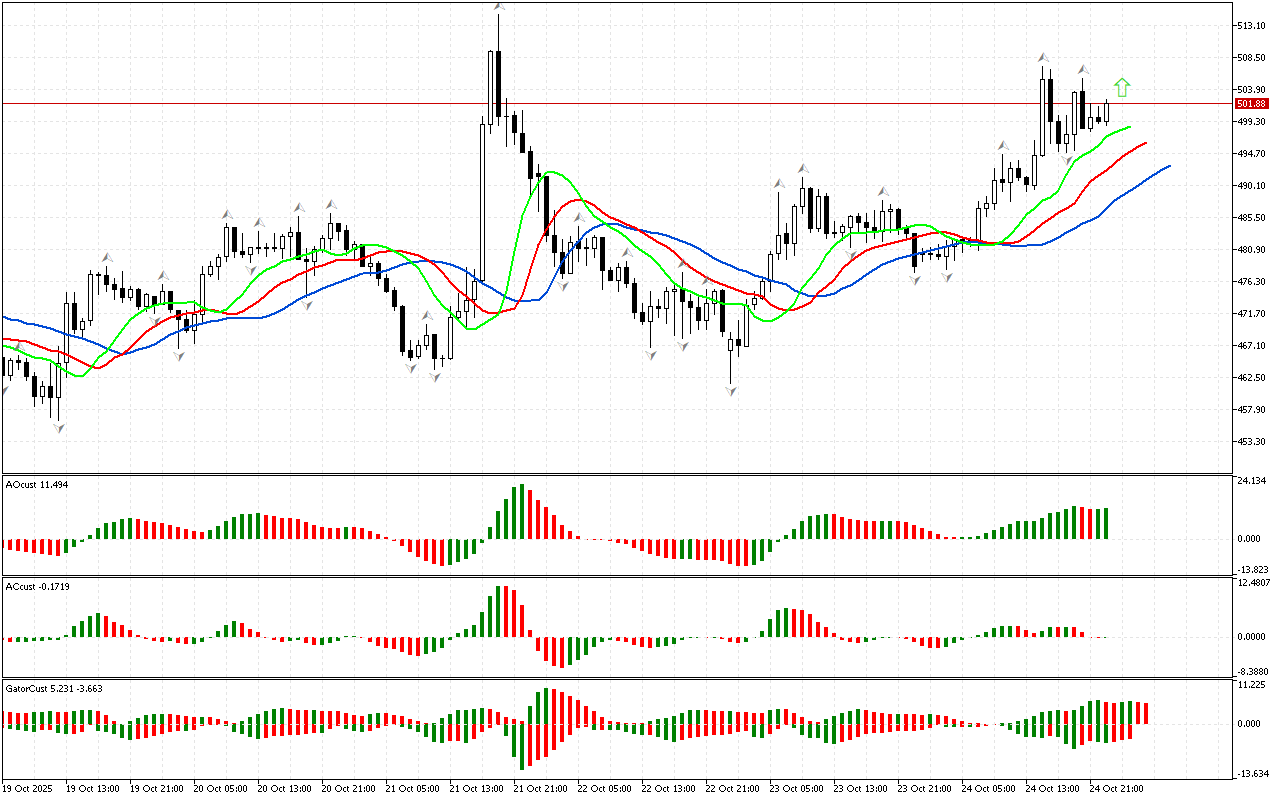Viewport: 1280px width, 800px height.
Task: Click the green up arrow signal icon
Action: coord(1122,88)
